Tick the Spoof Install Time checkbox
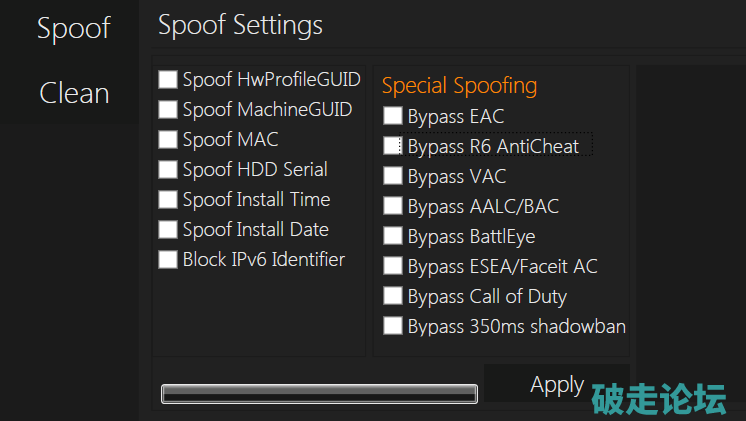The image size is (746, 421). 168,200
